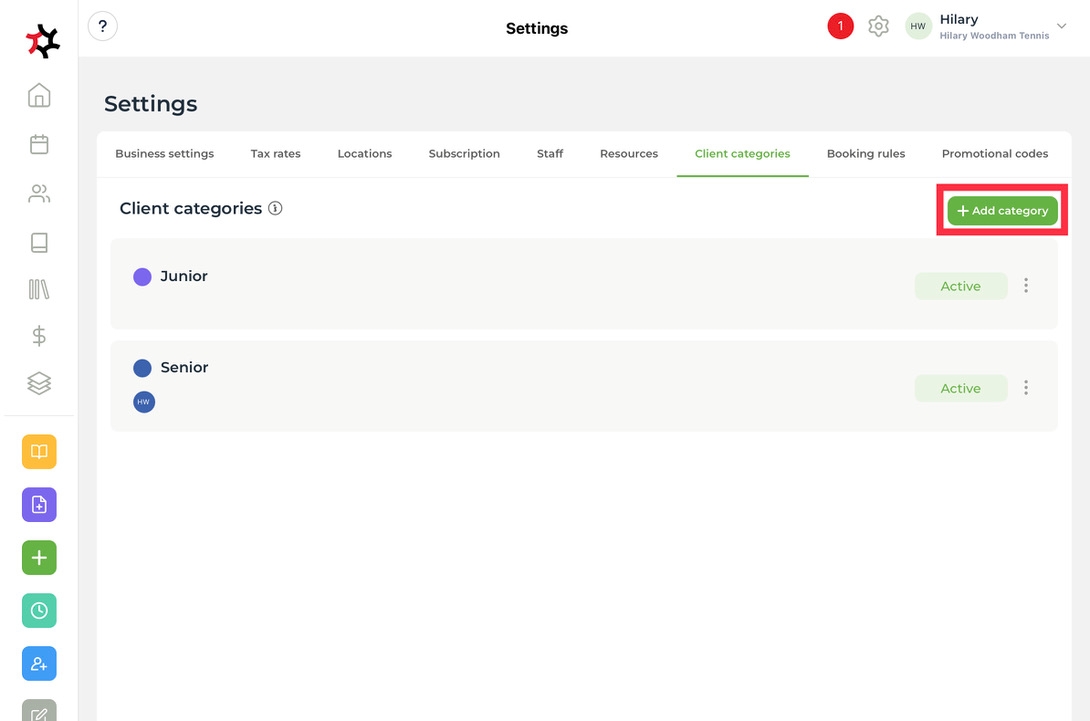Switch to the Tax rates tab
The height and width of the screenshot is (721, 1090).
click(275, 154)
